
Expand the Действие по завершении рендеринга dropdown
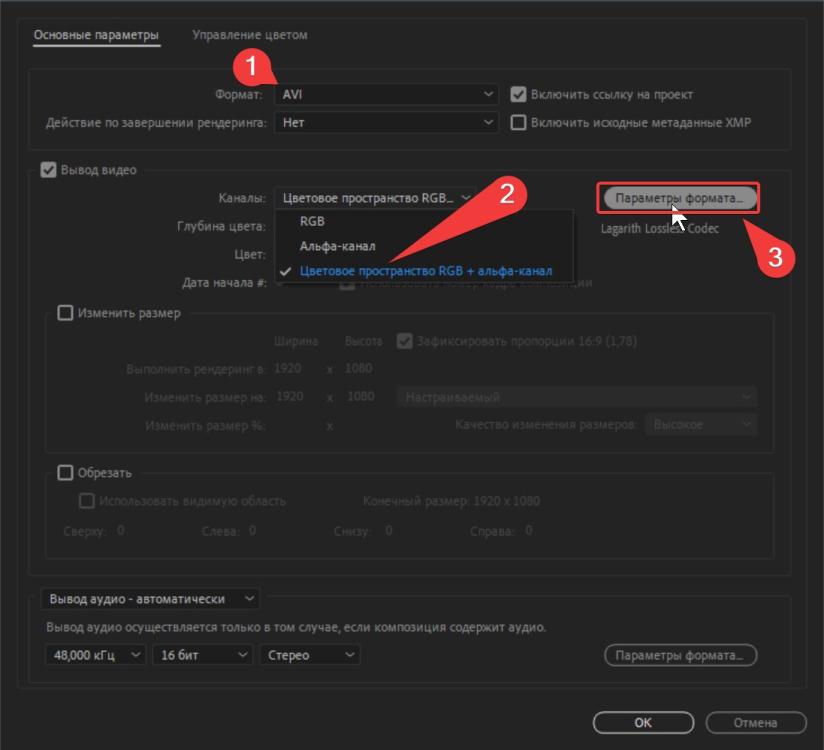click(385, 123)
